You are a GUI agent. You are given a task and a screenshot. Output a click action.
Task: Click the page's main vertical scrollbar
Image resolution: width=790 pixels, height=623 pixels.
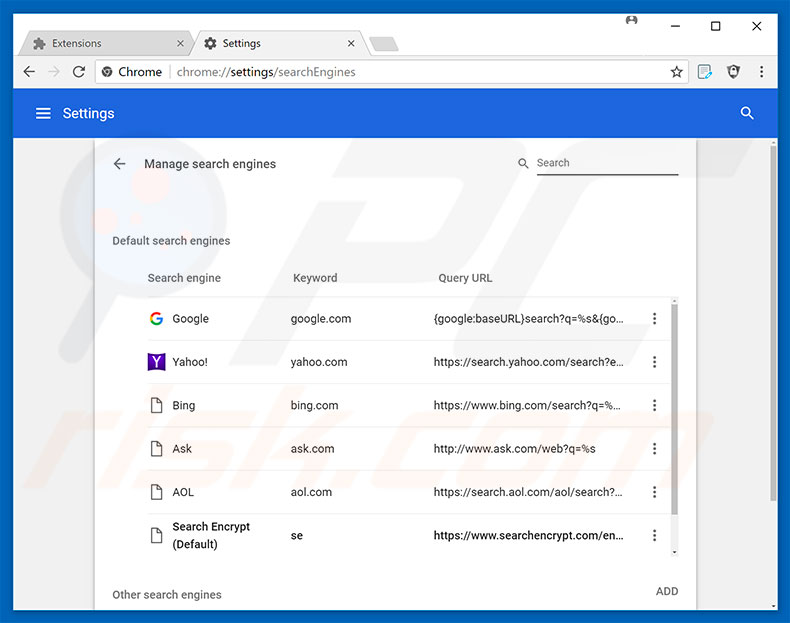[773, 322]
